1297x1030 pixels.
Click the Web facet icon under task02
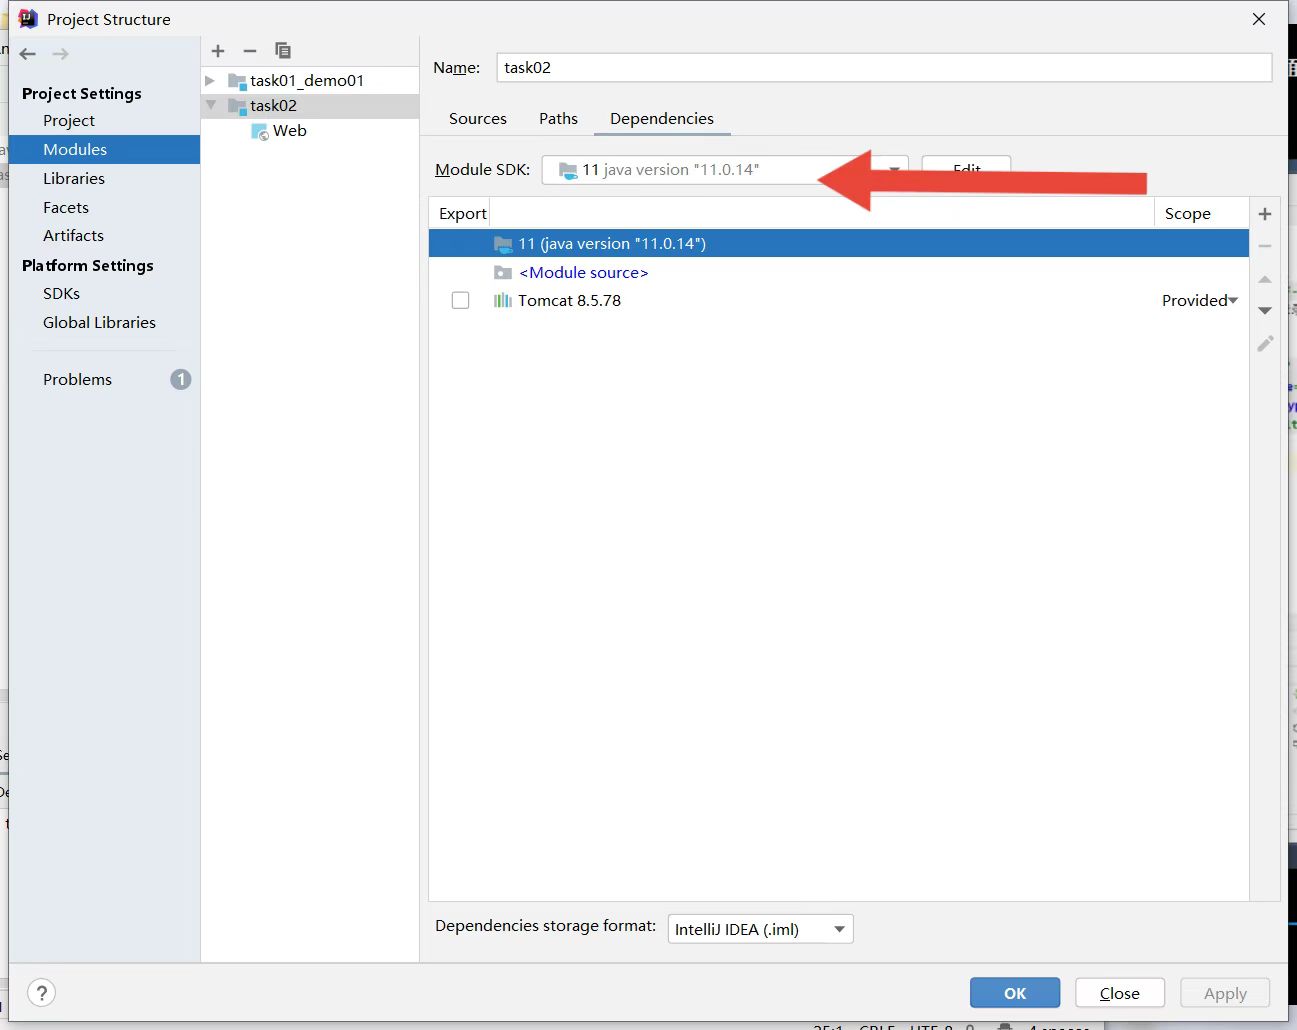[260, 131]
